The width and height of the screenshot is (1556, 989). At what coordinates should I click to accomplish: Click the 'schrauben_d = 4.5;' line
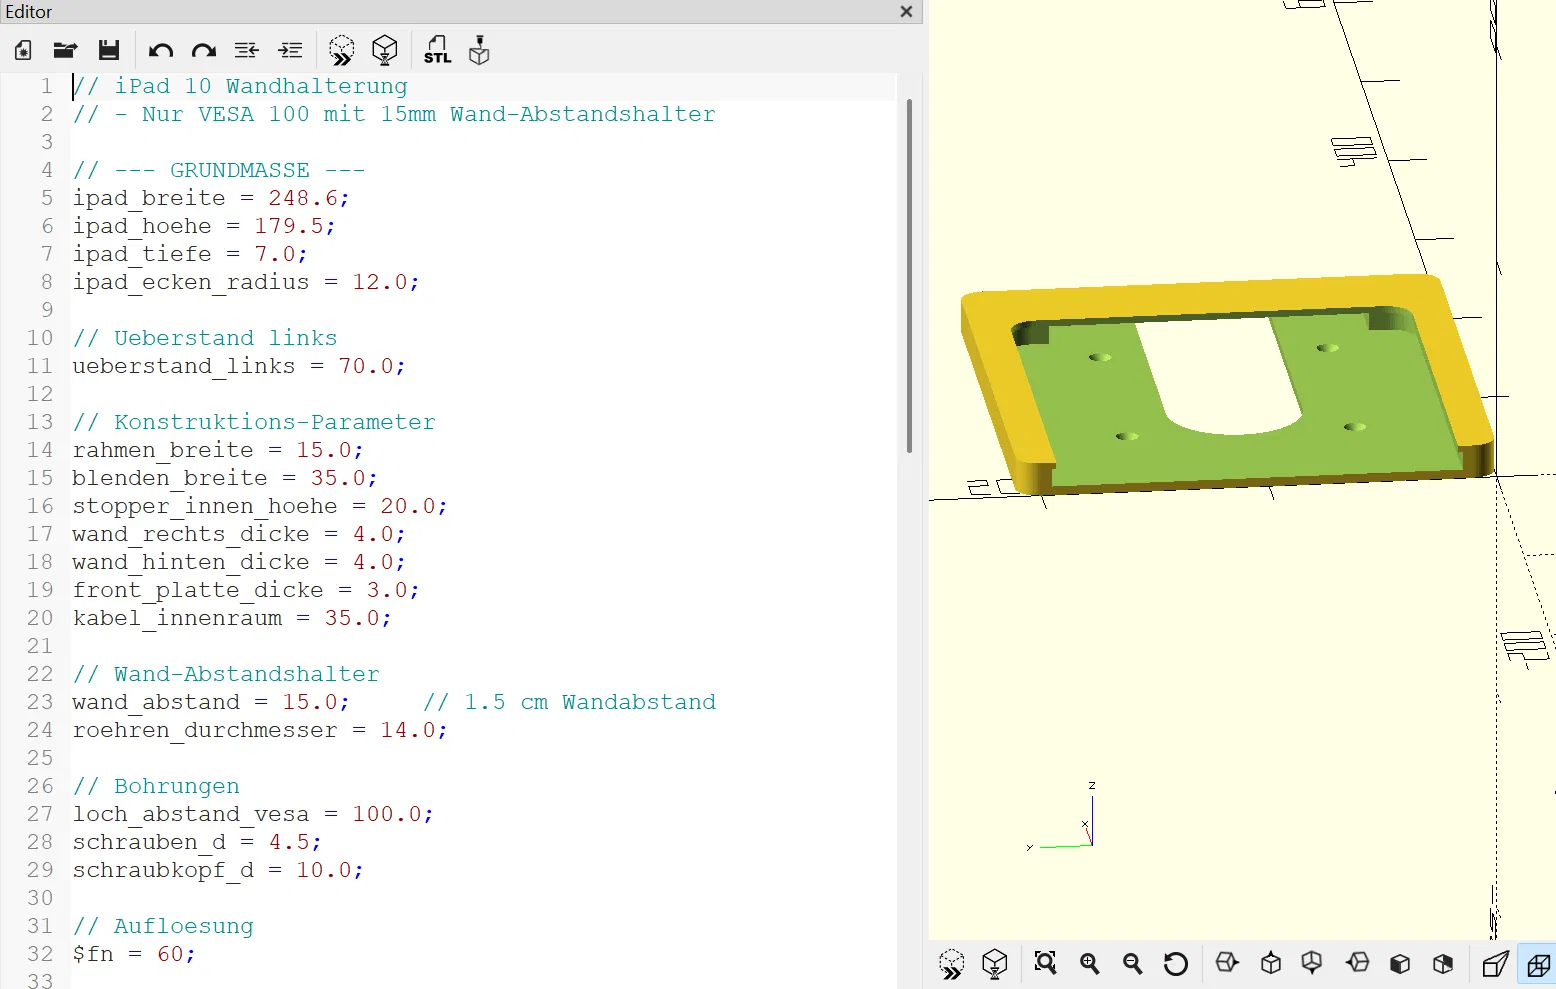[x=197, y=842]
